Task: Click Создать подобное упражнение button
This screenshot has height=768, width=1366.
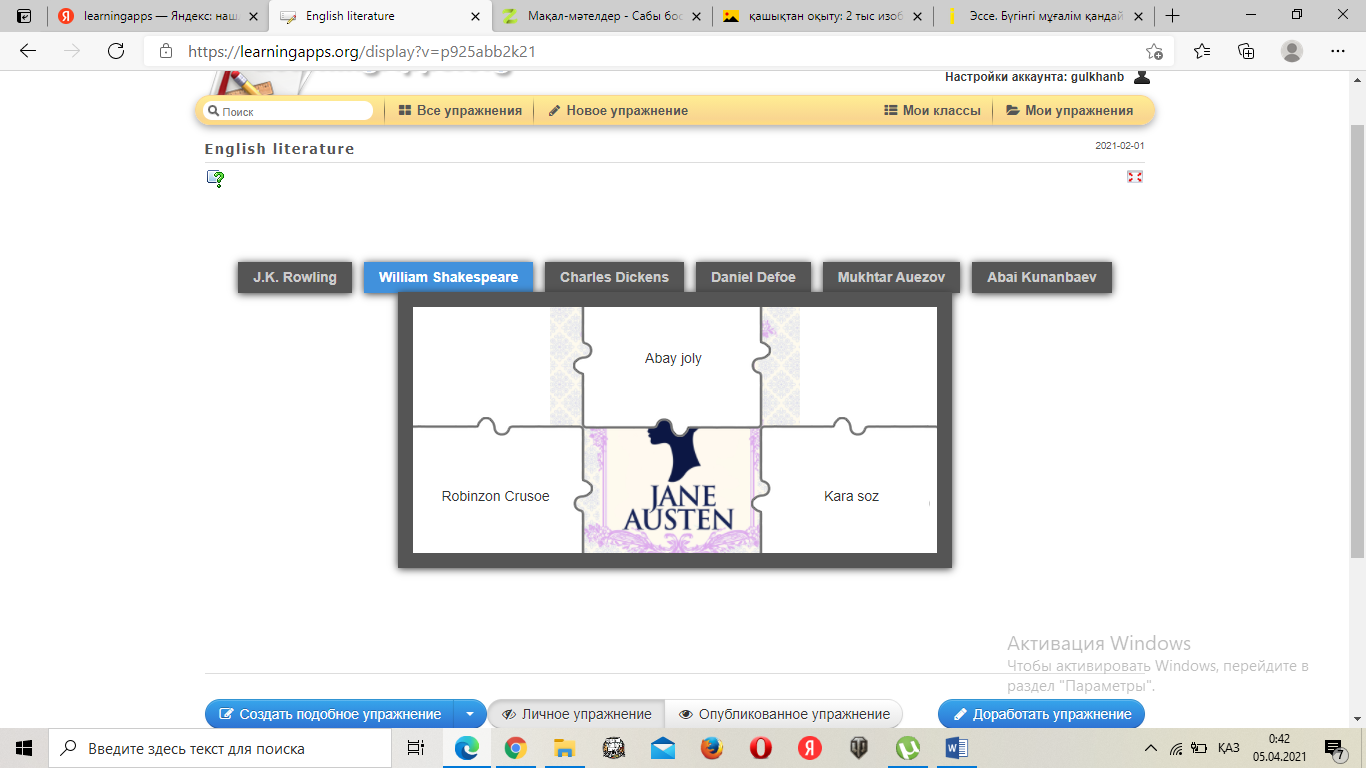Action: [330, 714]
